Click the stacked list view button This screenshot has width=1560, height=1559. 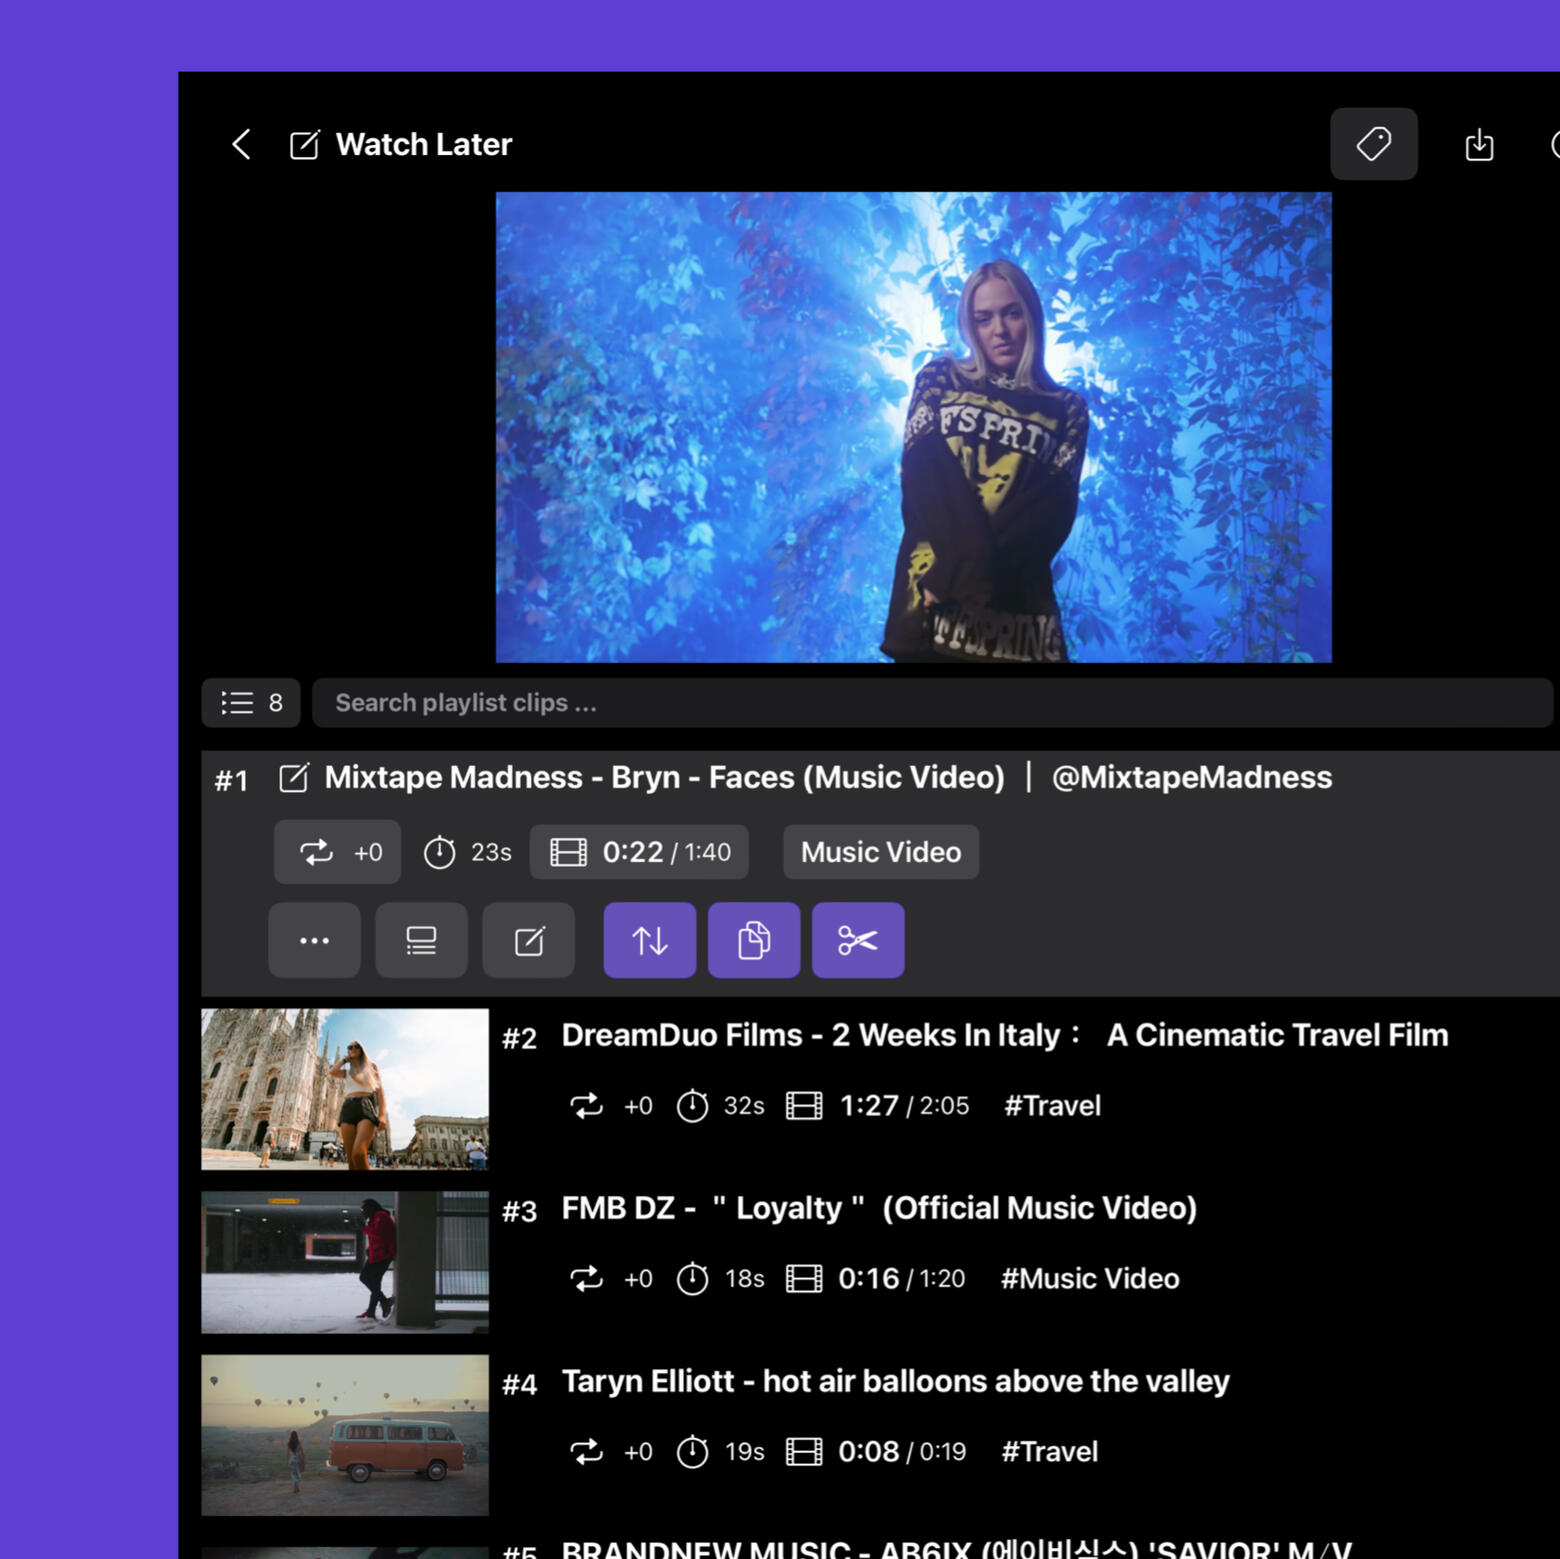click(x=421, y=940)
